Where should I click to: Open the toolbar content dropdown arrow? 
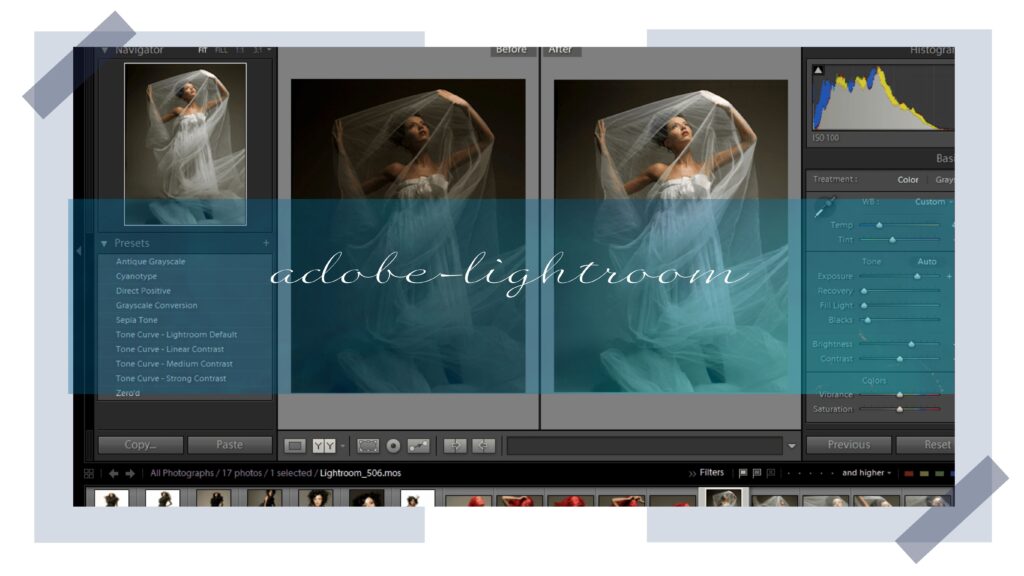792,446
